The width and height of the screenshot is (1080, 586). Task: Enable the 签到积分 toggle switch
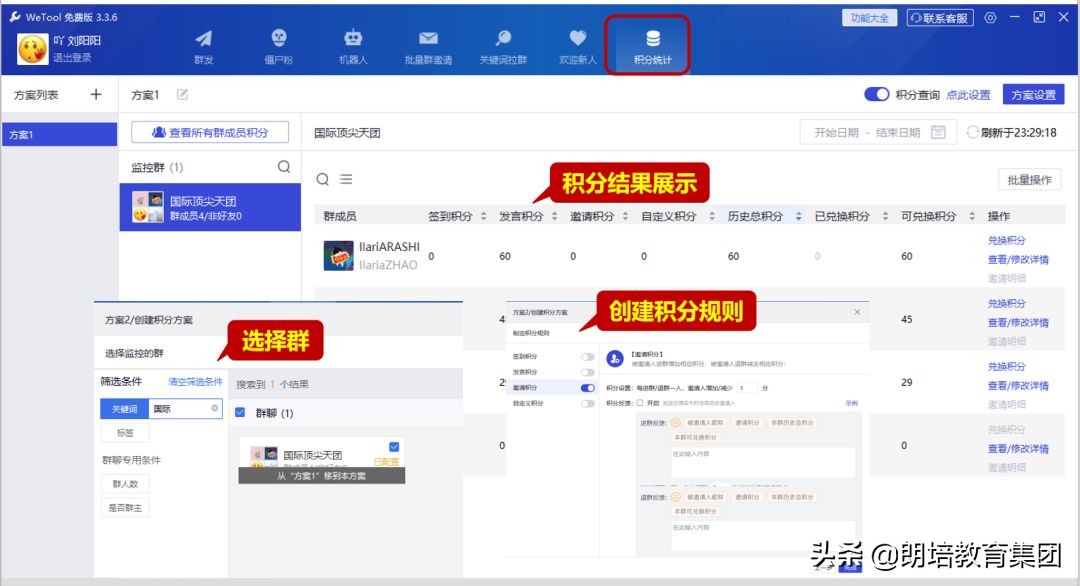(588, 356)
